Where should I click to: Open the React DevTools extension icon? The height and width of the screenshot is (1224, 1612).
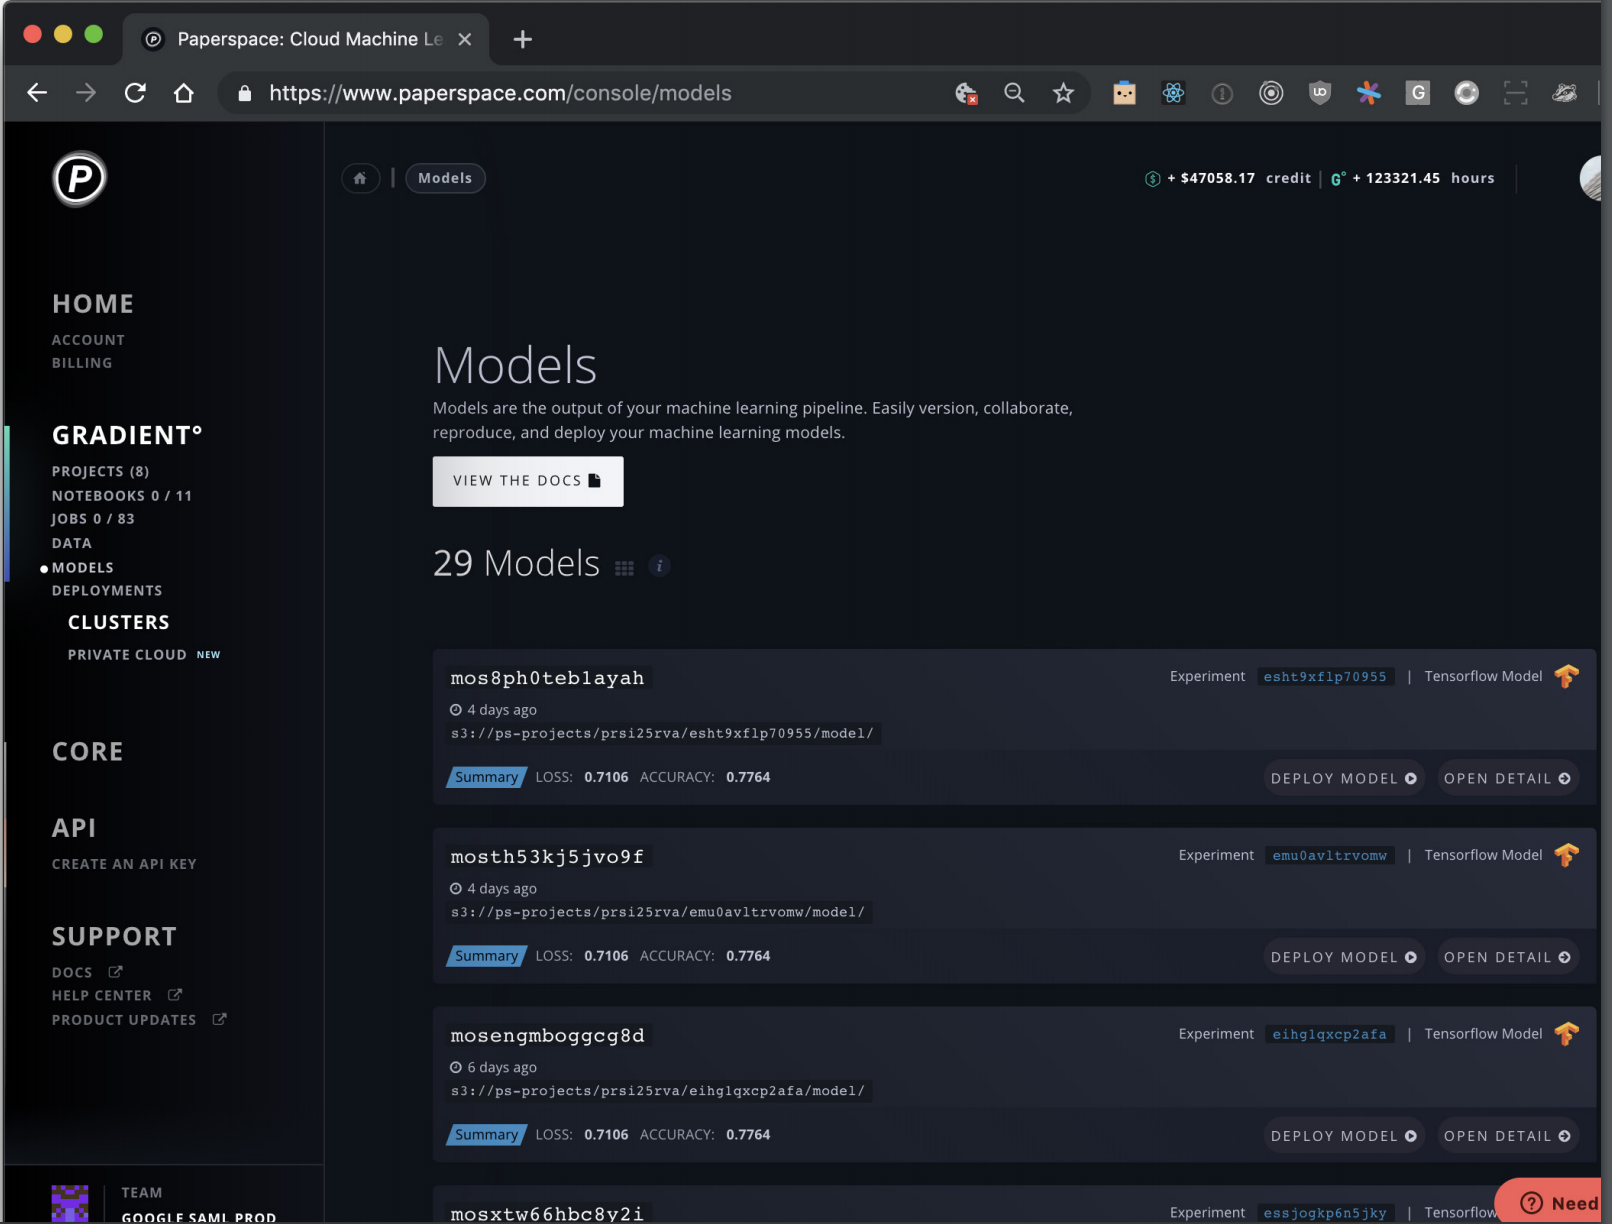[1173, 93]
